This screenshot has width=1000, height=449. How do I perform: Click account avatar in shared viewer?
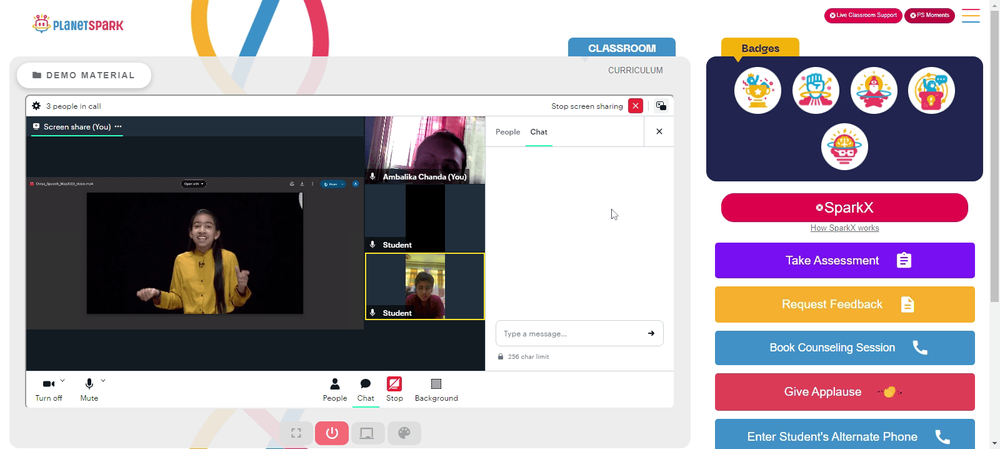point(355,184)
